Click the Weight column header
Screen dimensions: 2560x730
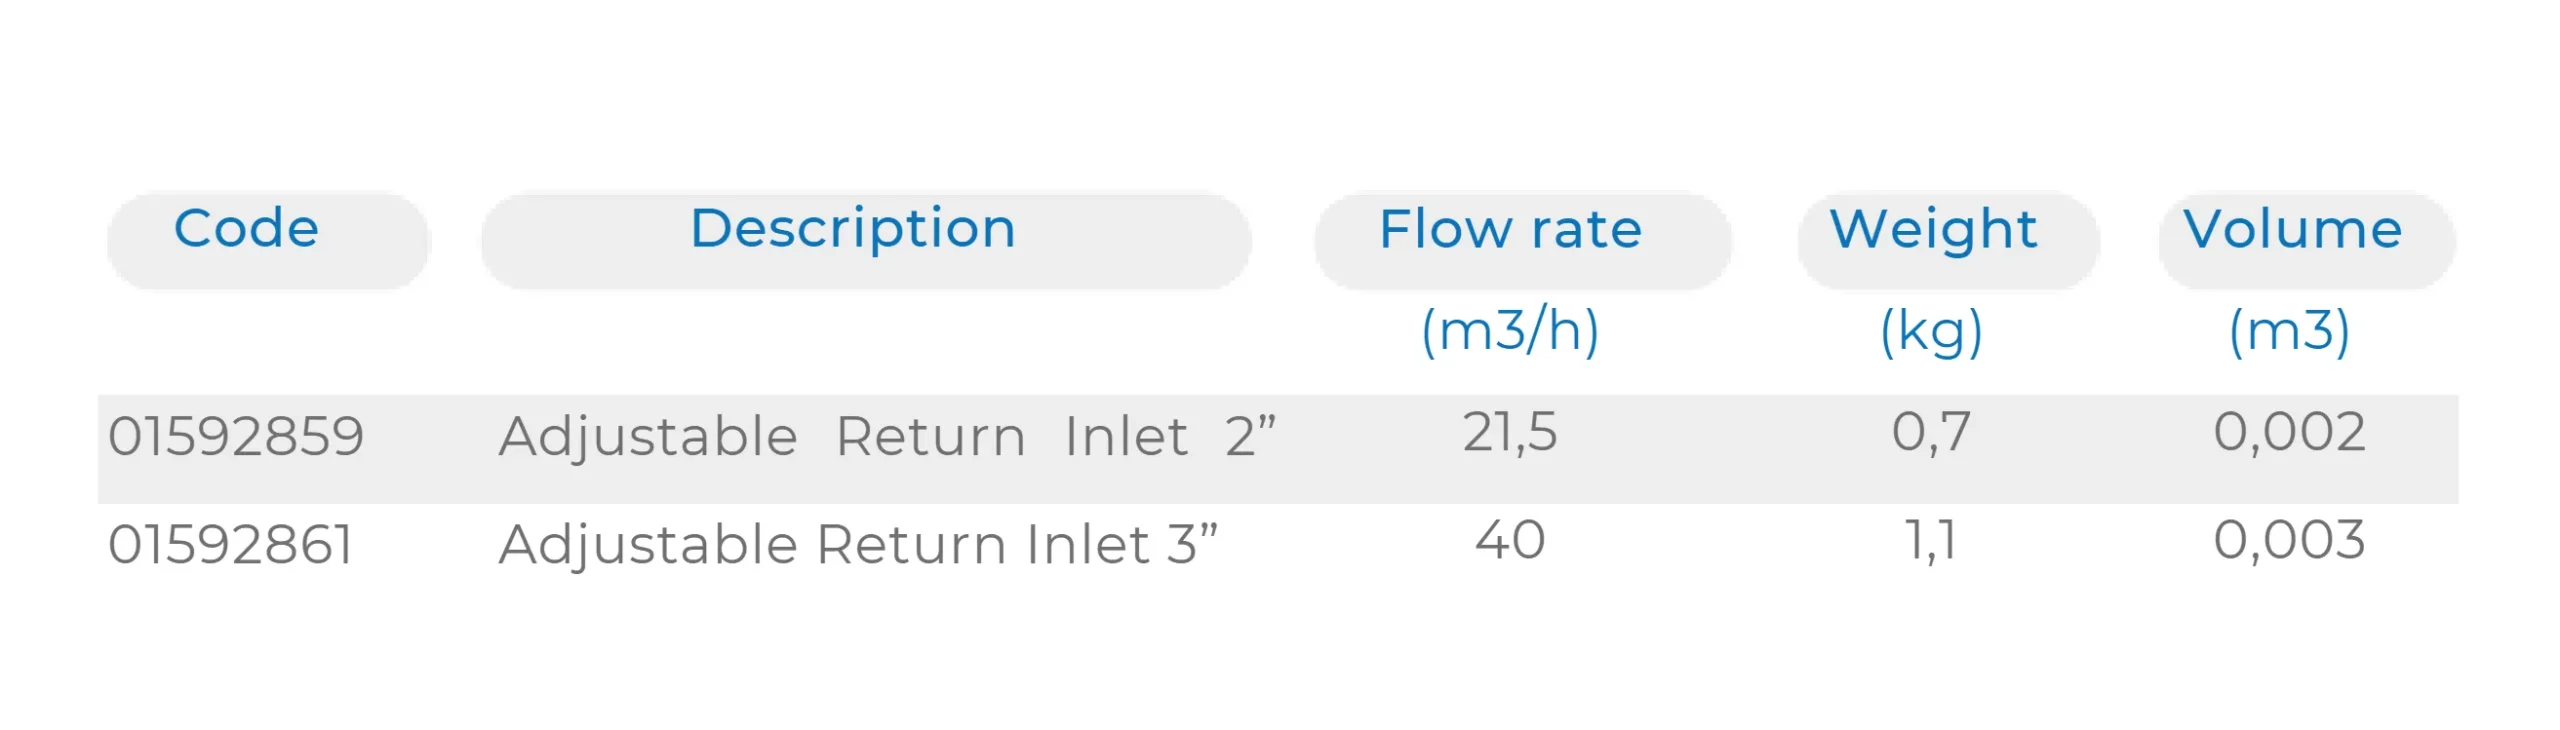point(1934,230)
